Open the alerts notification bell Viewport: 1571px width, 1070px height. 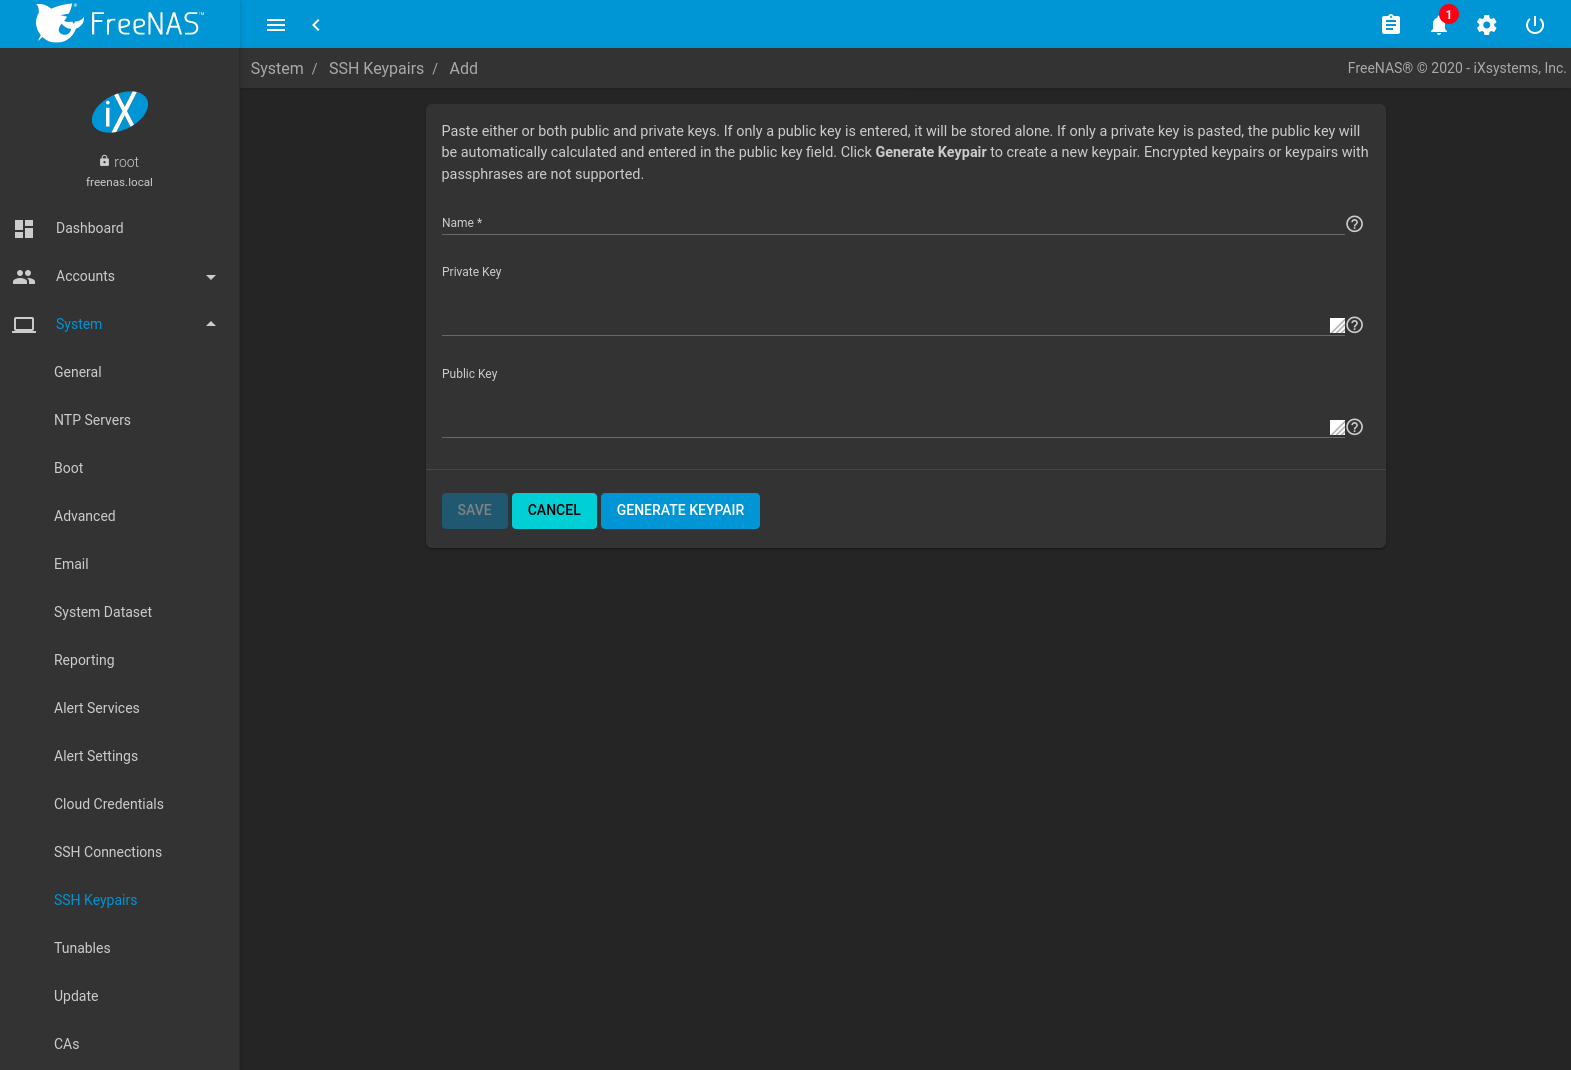click(1439, 25)
